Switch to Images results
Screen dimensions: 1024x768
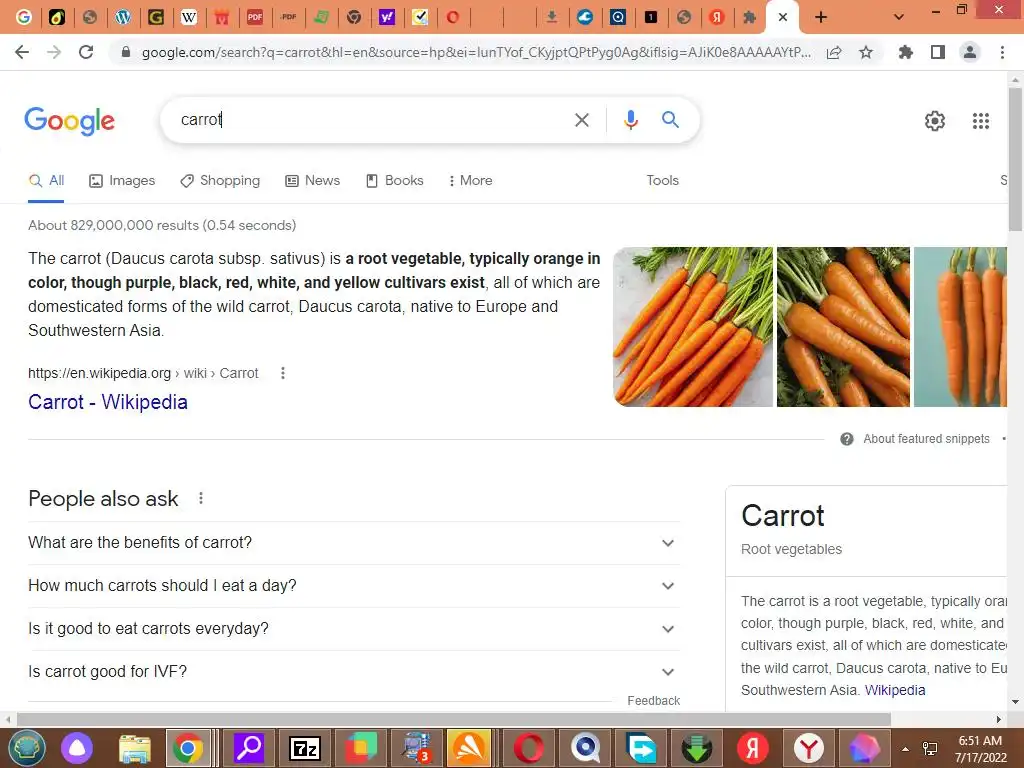click(122, 181)
